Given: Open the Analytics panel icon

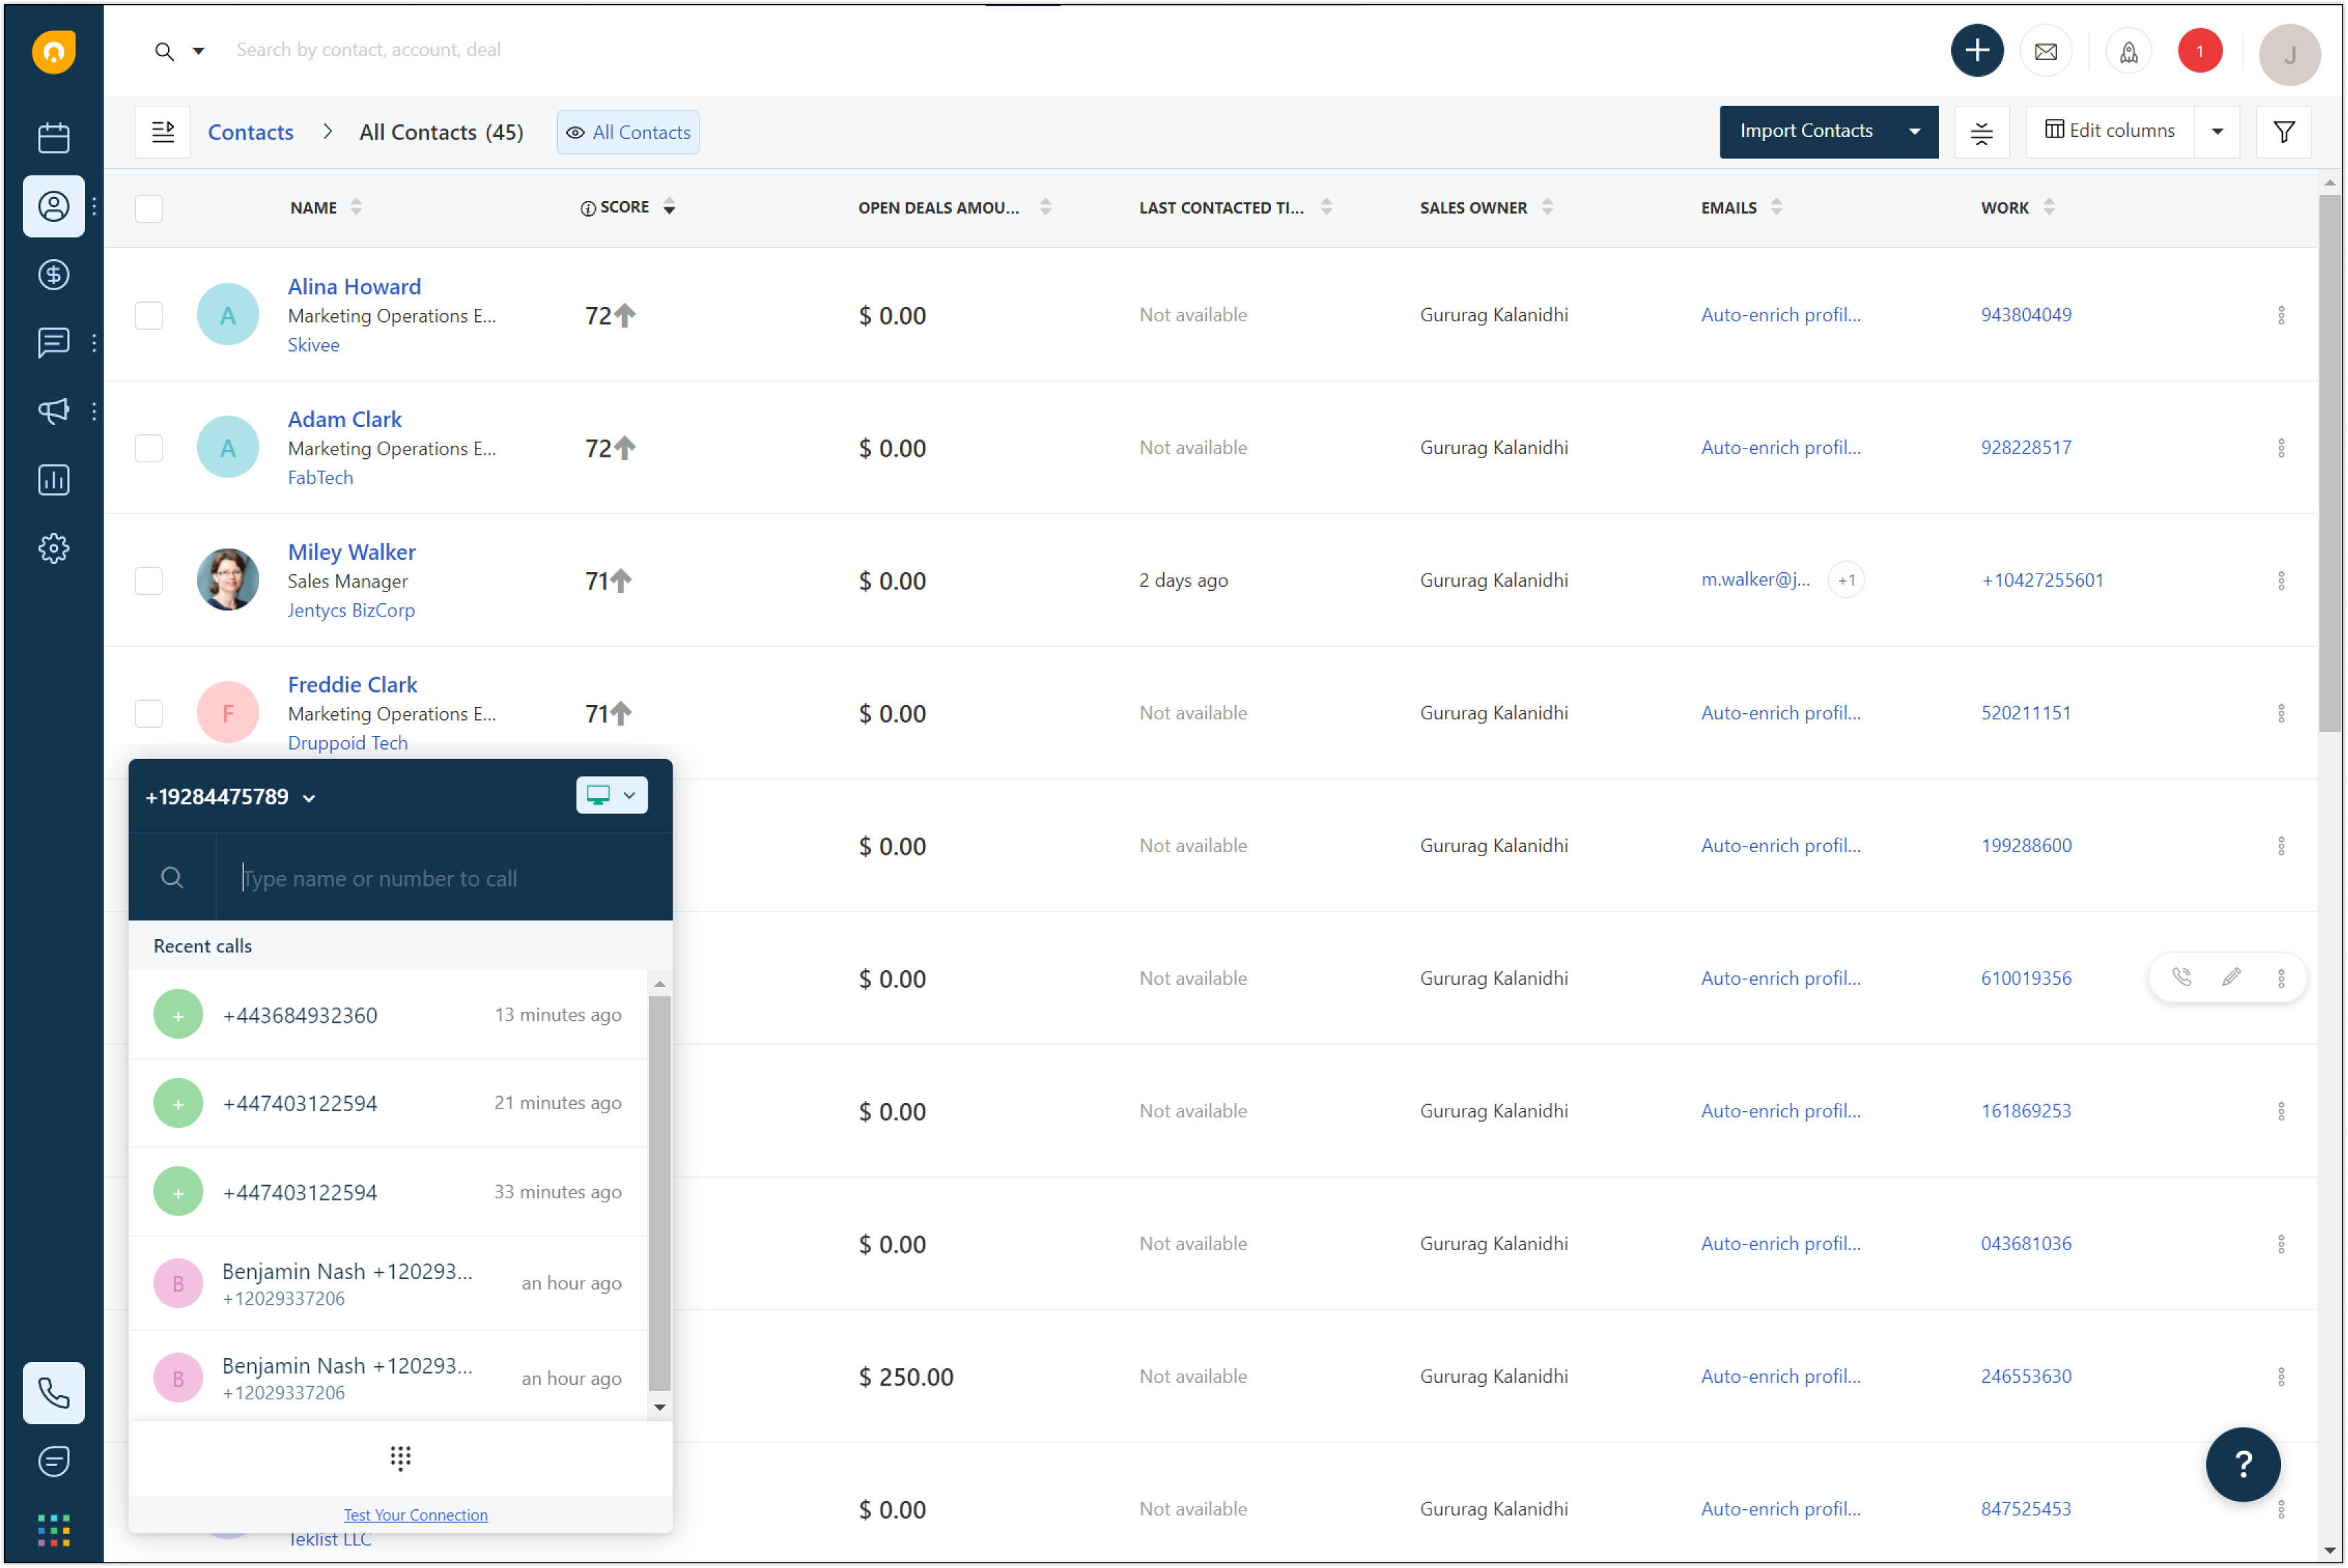Looking at the screenshot, I should point(53,480).
